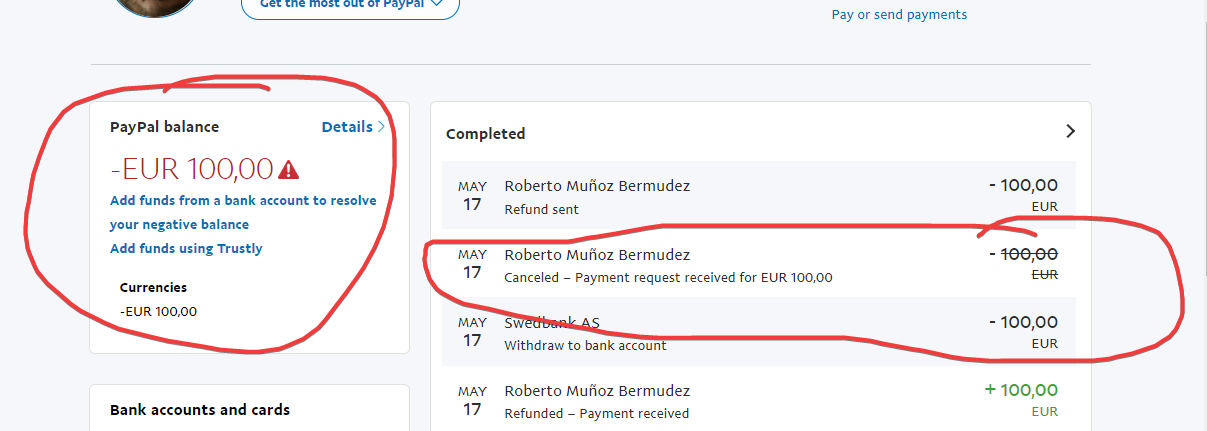Click the profile avatar picture

(155, 6)
